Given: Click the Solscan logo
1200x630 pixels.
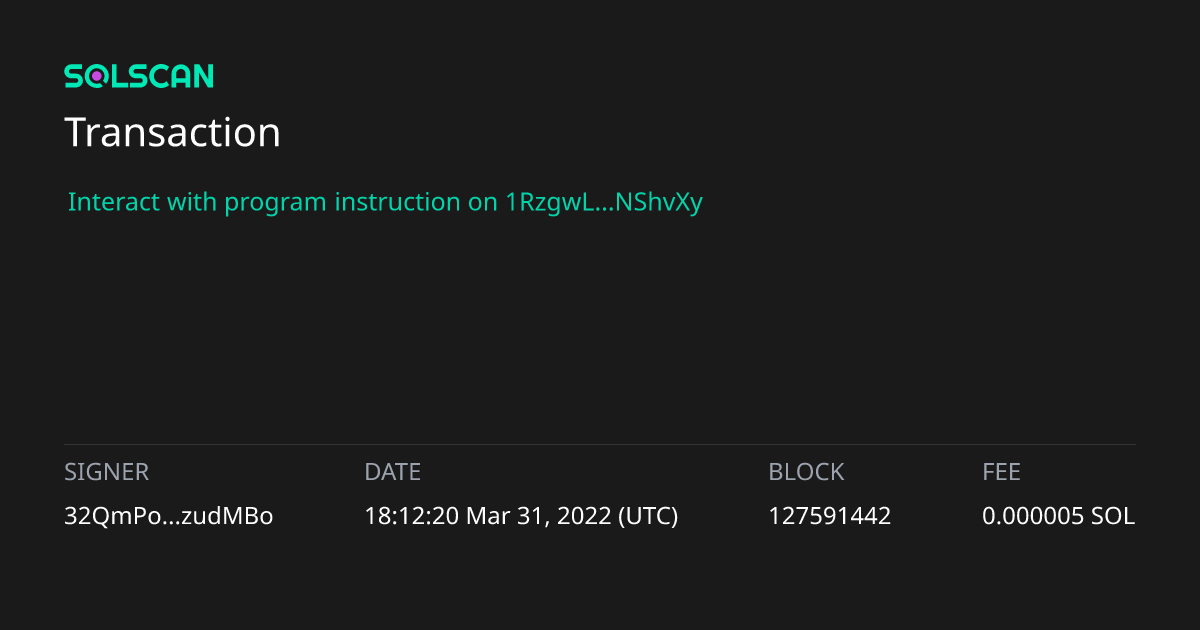Looking at the screenshot, I should 139,76.
